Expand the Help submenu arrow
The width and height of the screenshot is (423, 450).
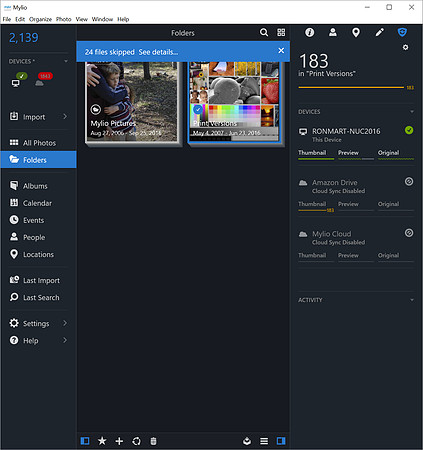click(65, 340)
